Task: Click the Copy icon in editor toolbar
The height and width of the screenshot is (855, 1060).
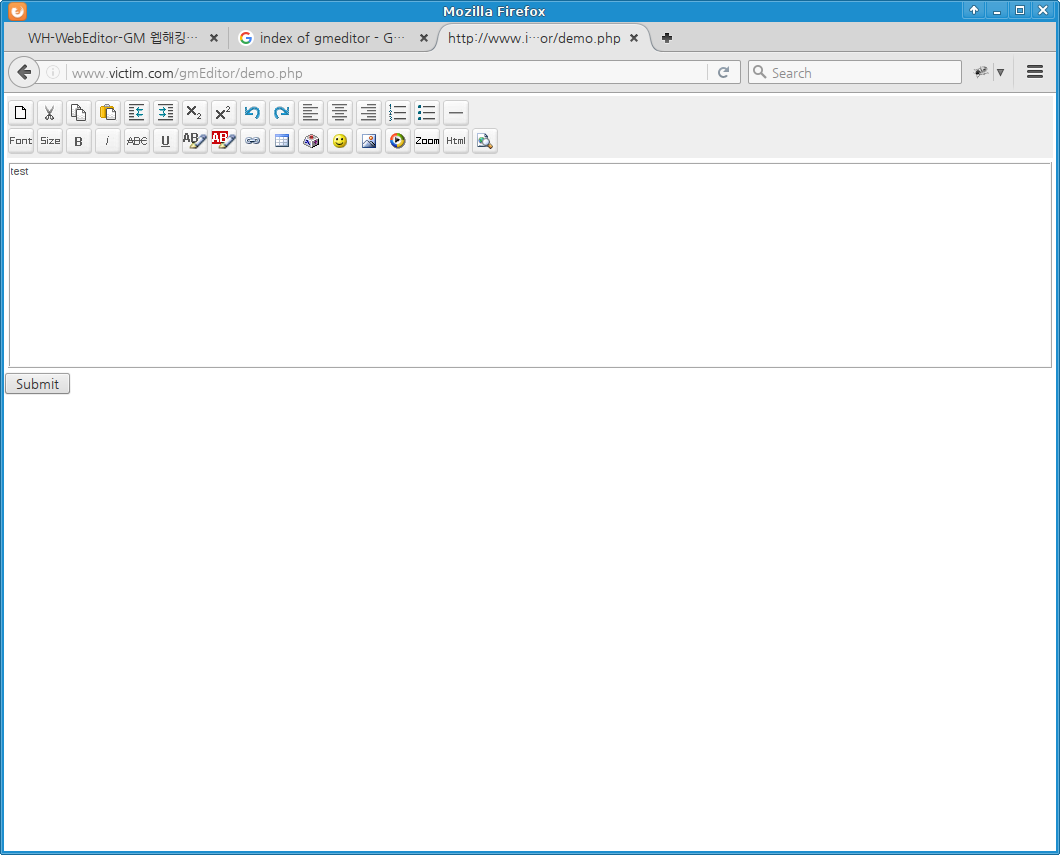Action: tap(78, 112)
